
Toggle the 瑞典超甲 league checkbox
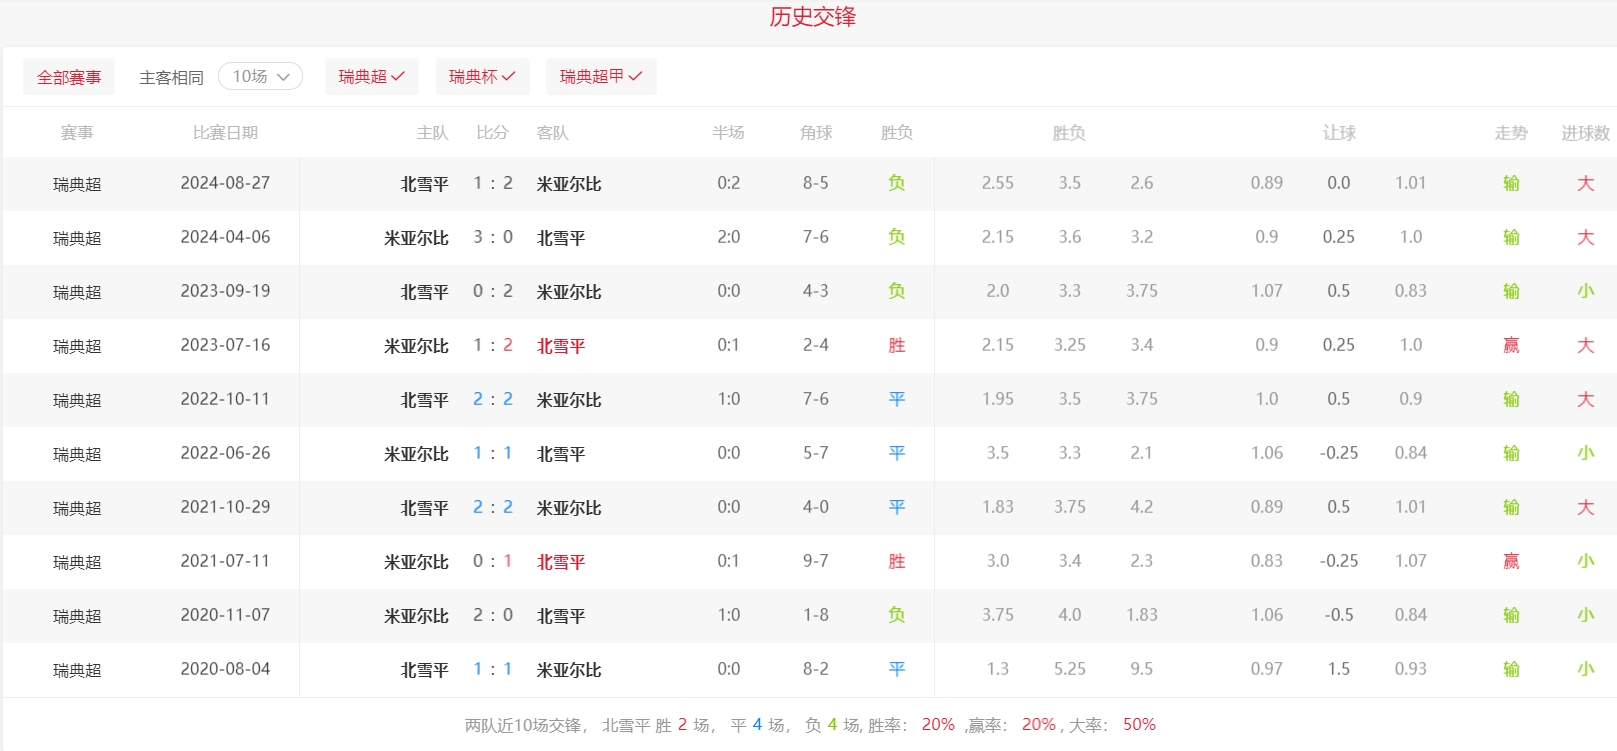[x=600, y=76]
